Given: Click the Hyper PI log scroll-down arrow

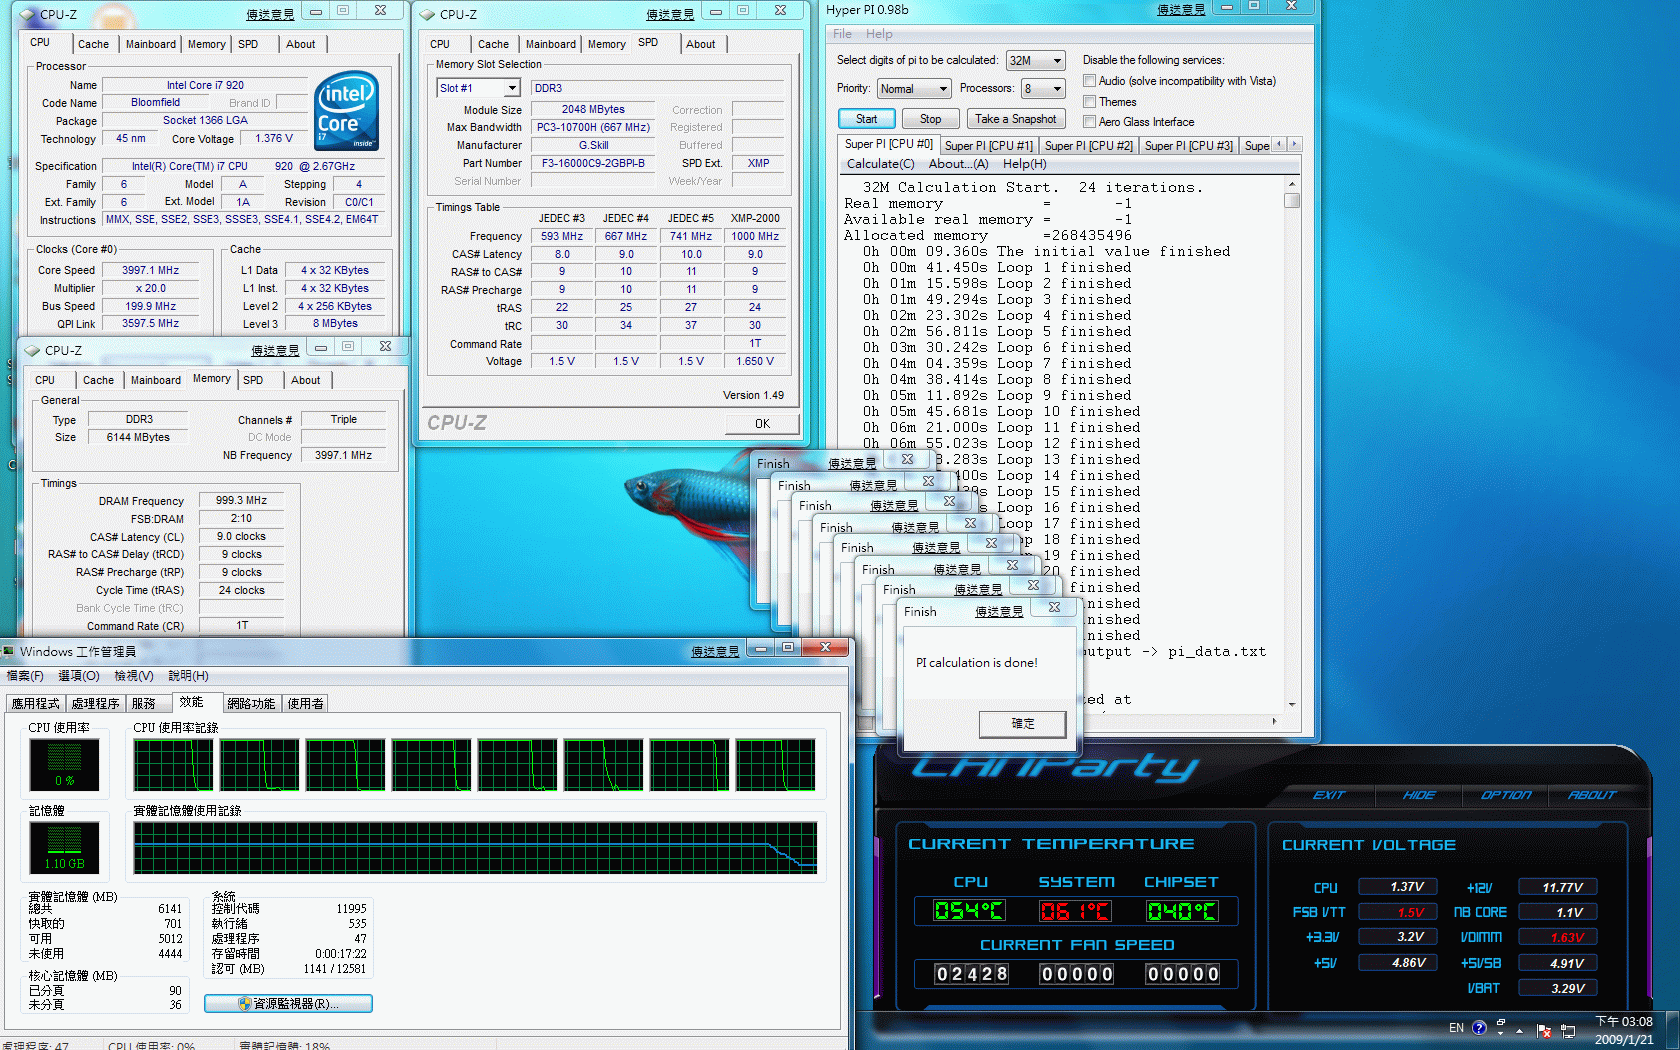Looking at the screenshot, I should 1292,704.
